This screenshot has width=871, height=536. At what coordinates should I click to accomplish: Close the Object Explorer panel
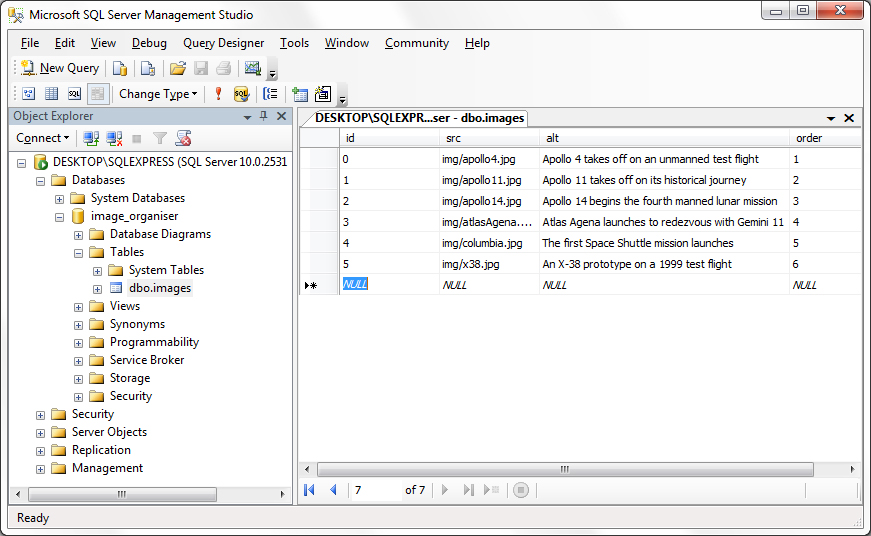282,116
